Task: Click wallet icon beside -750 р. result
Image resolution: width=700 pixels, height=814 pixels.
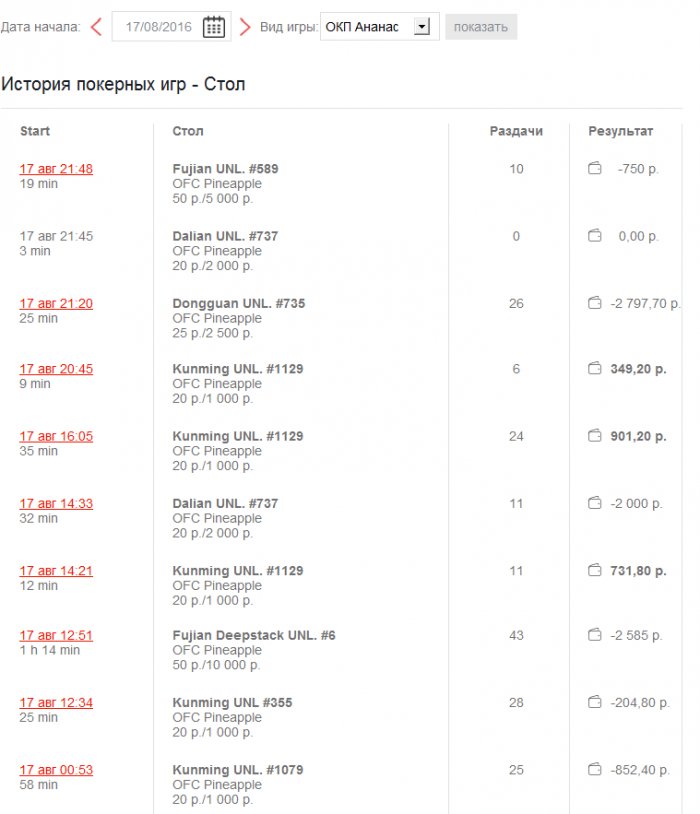Action: point(595,168)
